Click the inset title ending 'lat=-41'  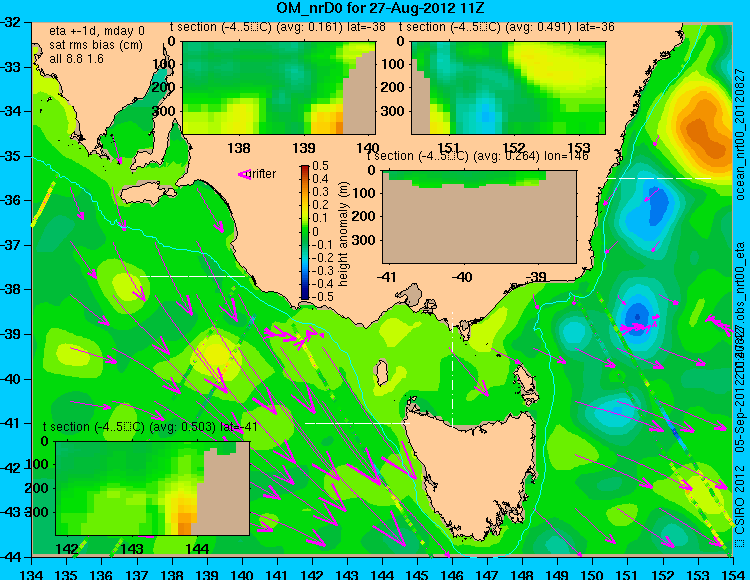(150, 427)
